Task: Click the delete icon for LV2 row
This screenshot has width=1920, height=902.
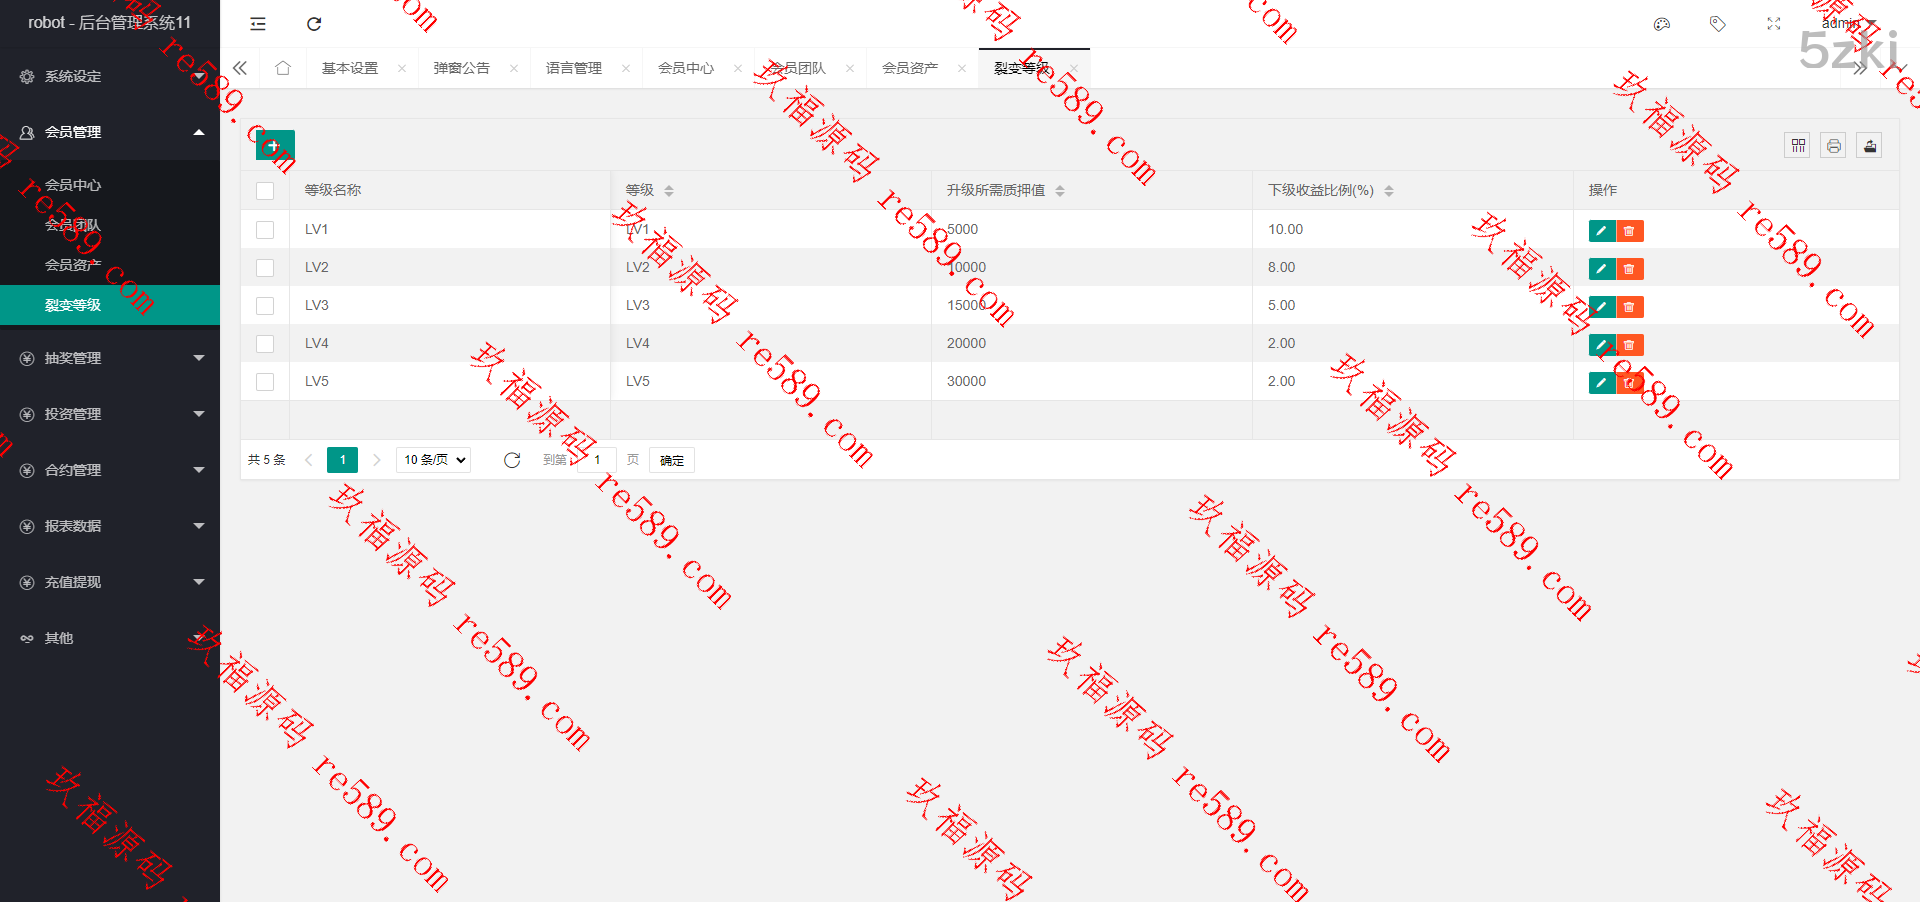Action: (x=1629, y=269)
